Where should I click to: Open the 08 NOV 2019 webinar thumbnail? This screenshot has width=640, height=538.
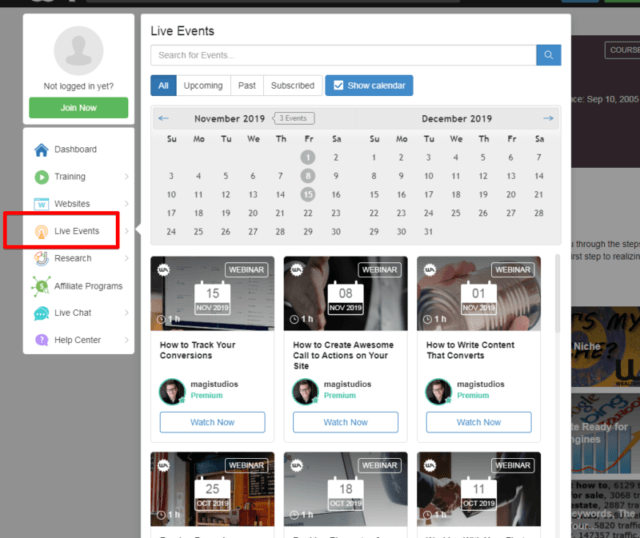[x=345, y=293]
